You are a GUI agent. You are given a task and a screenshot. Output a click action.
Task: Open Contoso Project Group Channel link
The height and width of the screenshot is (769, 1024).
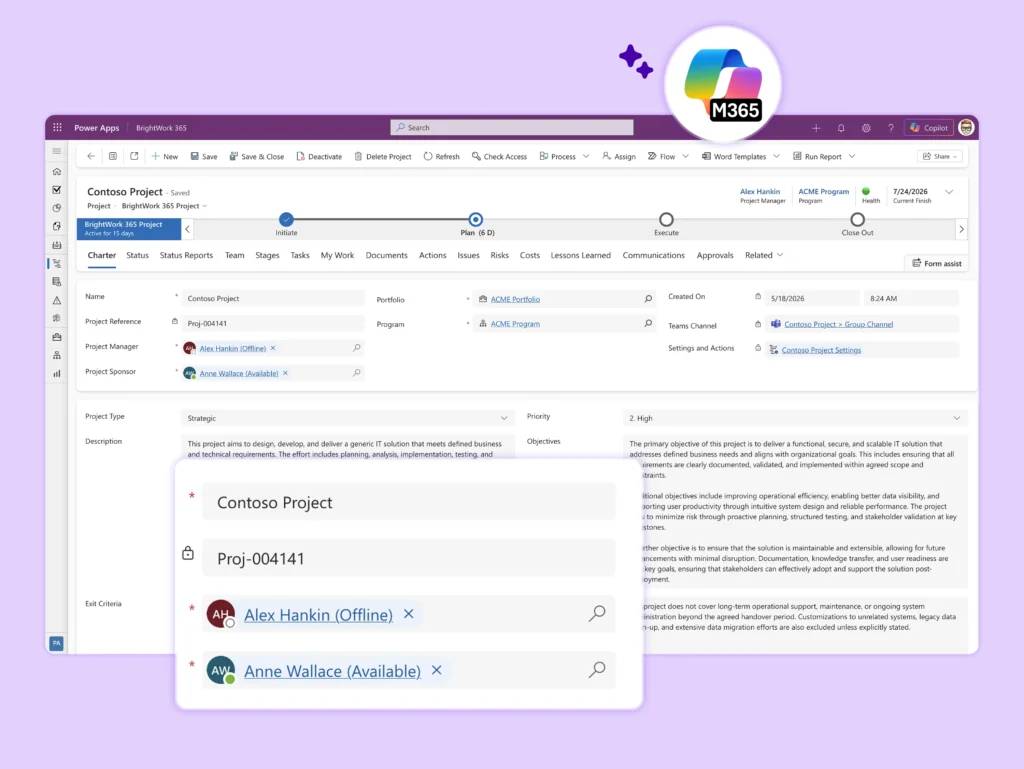839,324
